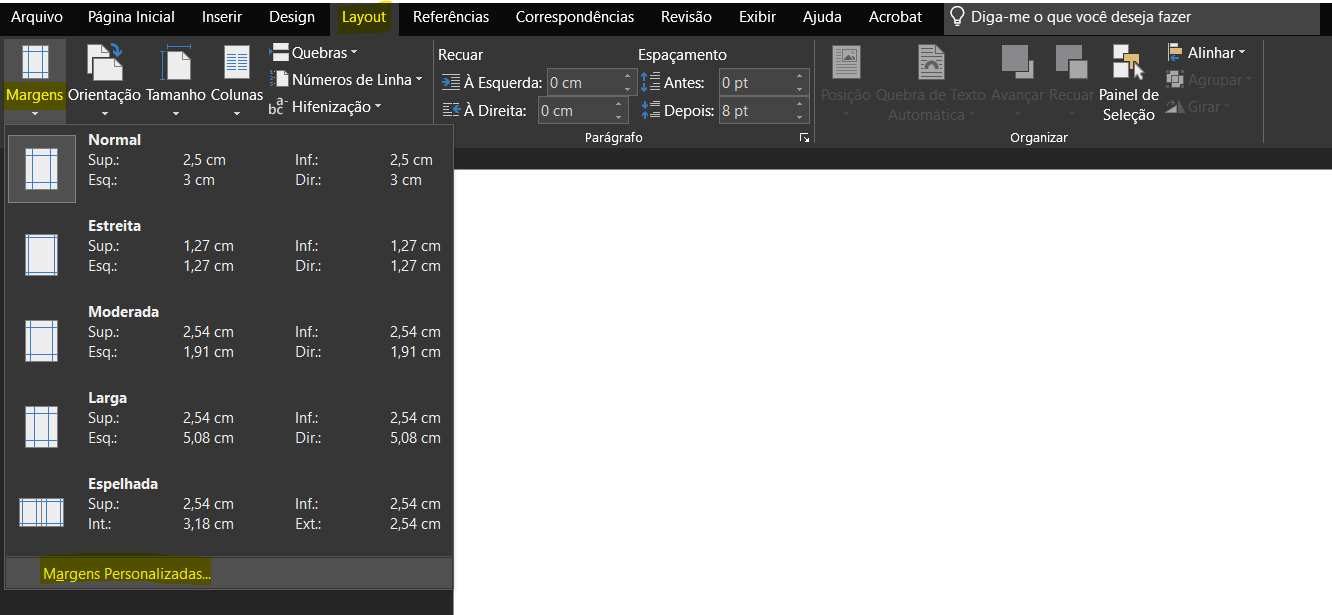Choose Margens Personalizadas option
The width and height of the screenshot is (1332, 615).
[x=127, y=573]
